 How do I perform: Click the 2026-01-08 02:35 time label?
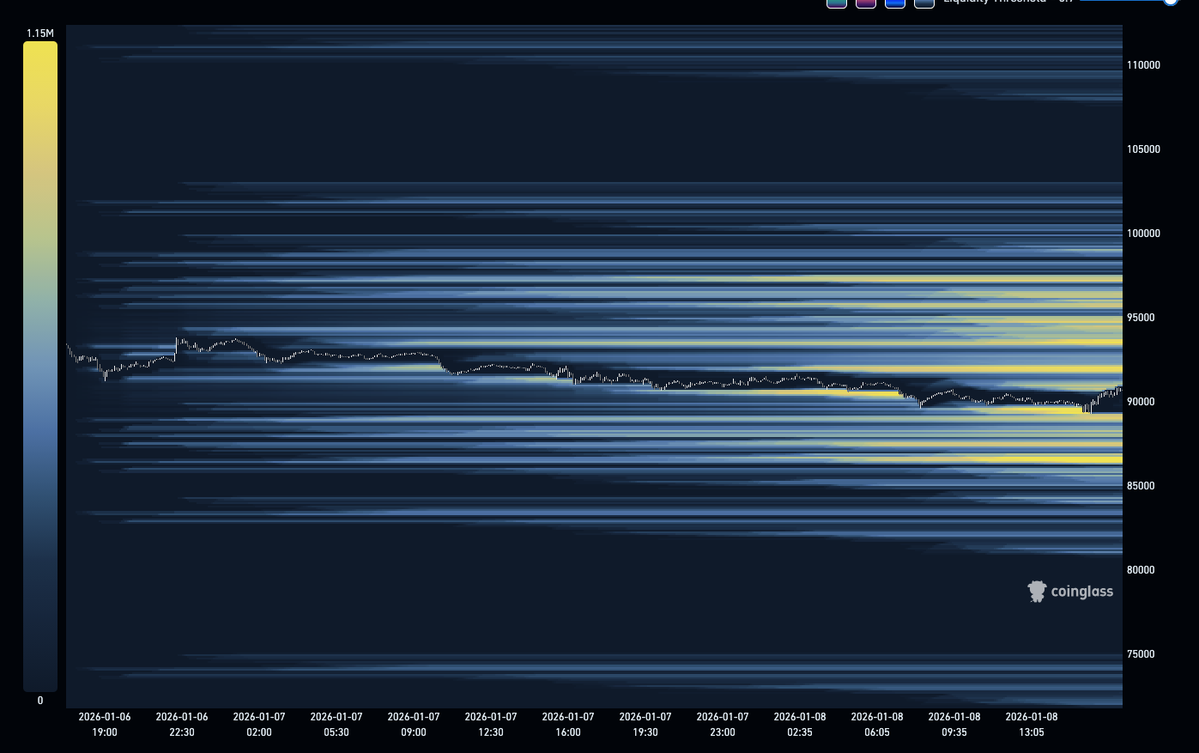[x=800, y=724]
